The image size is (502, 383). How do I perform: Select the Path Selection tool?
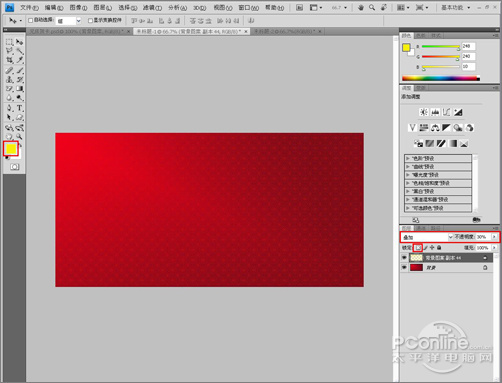coord(9,117)
